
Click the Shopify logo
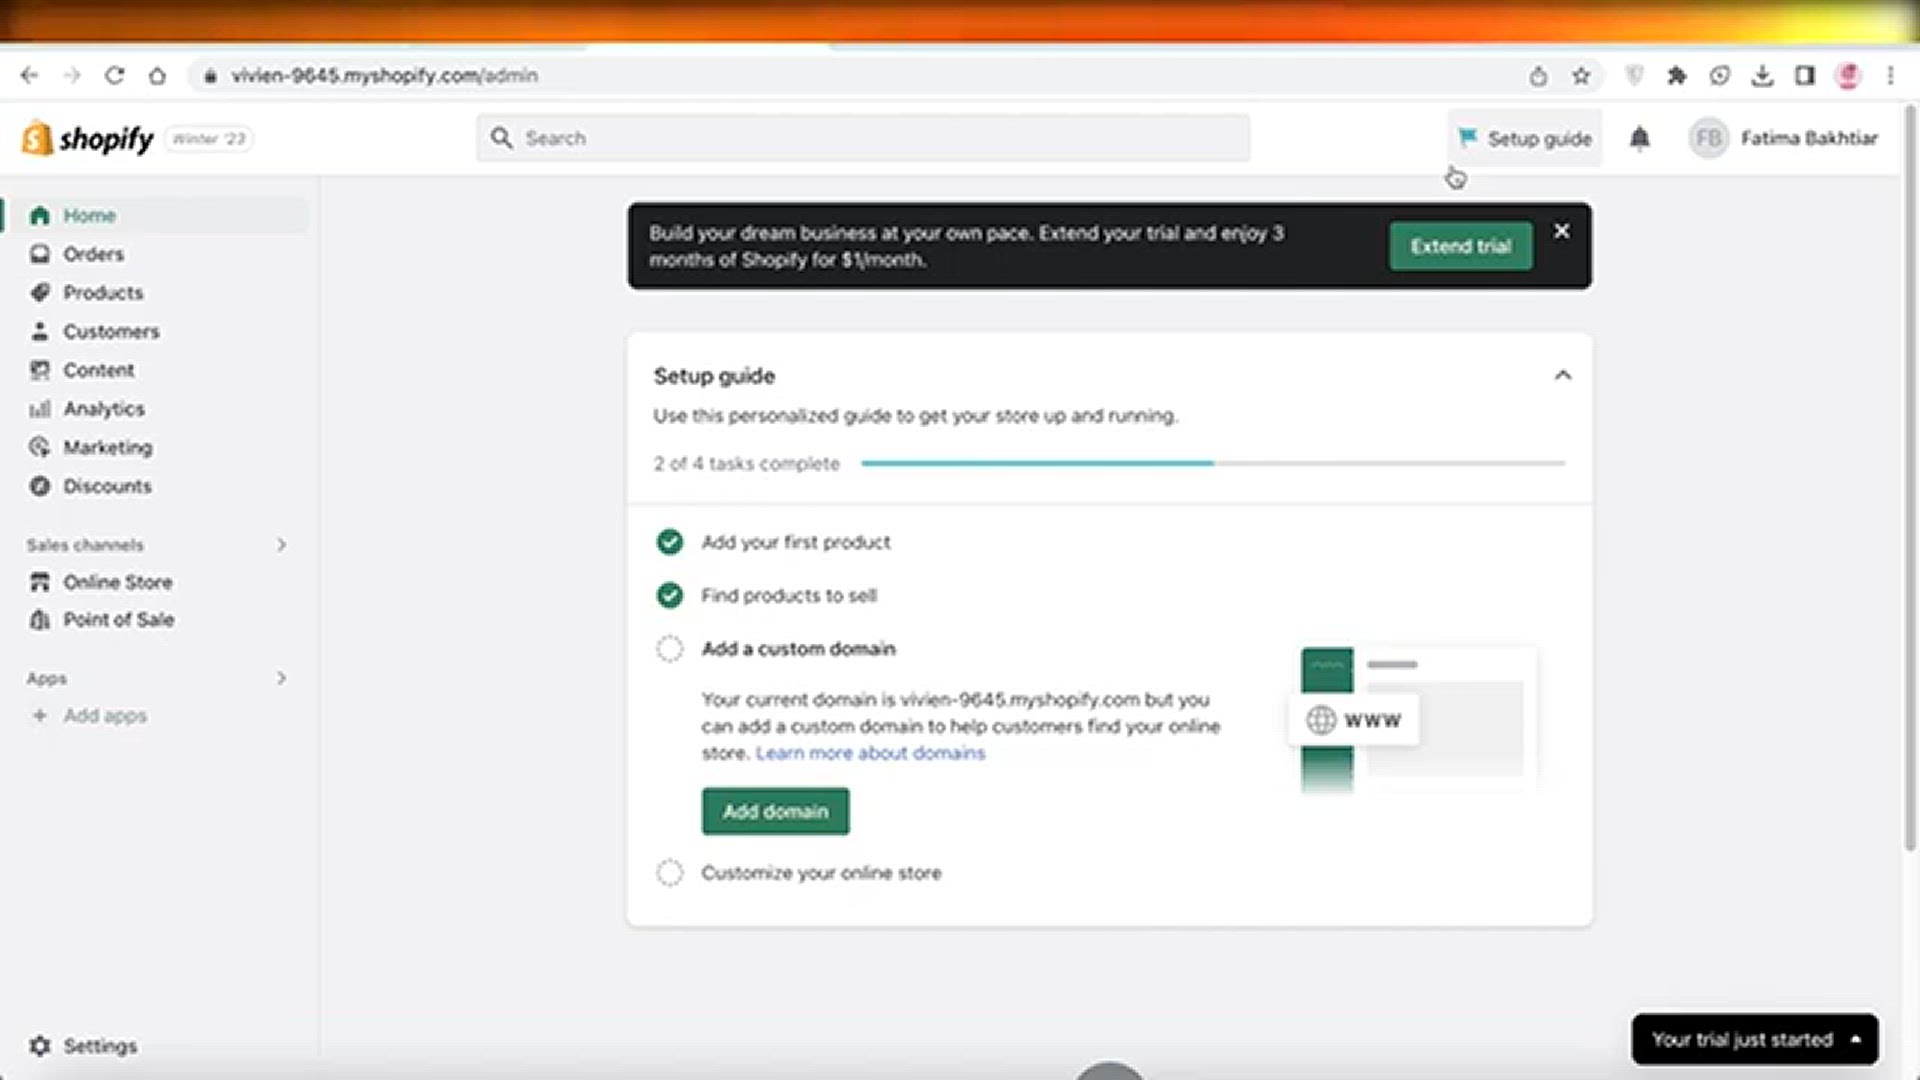coord(88,138)
